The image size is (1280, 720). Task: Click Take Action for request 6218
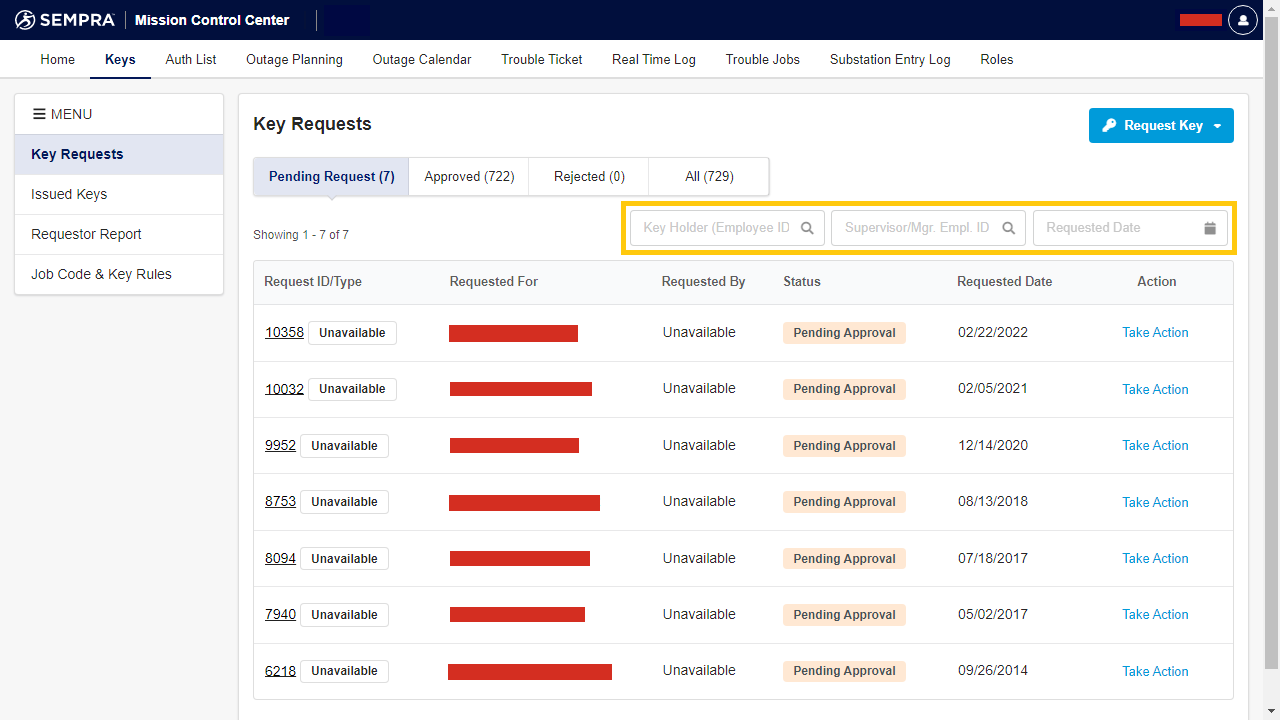pyautogui.click(x=1155, y=671)
